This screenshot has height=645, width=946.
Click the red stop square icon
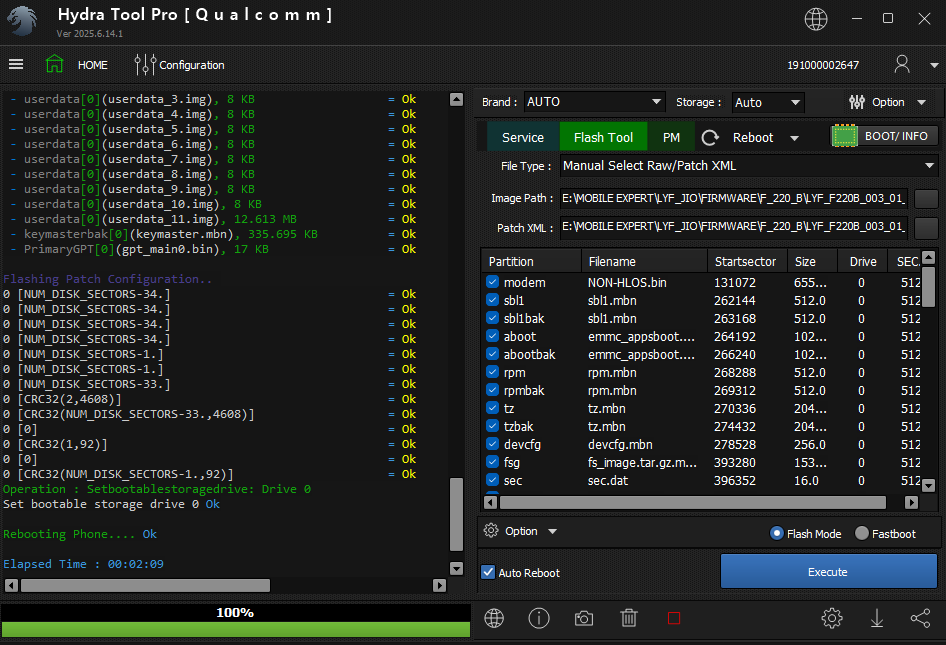[x=674, y=618]
